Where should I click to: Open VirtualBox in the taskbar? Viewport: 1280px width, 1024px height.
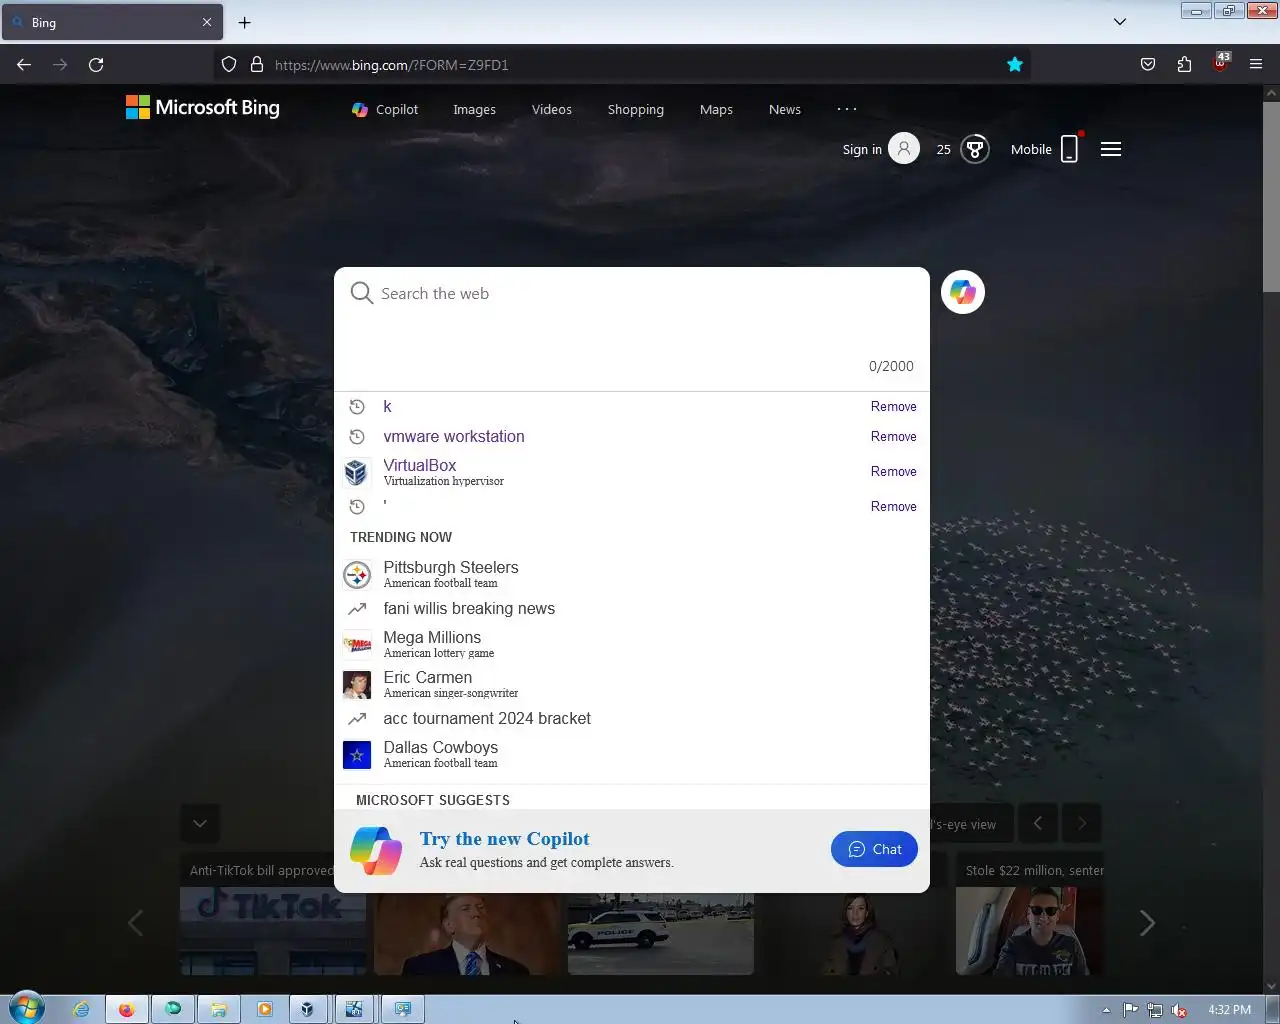point(308,1009)
